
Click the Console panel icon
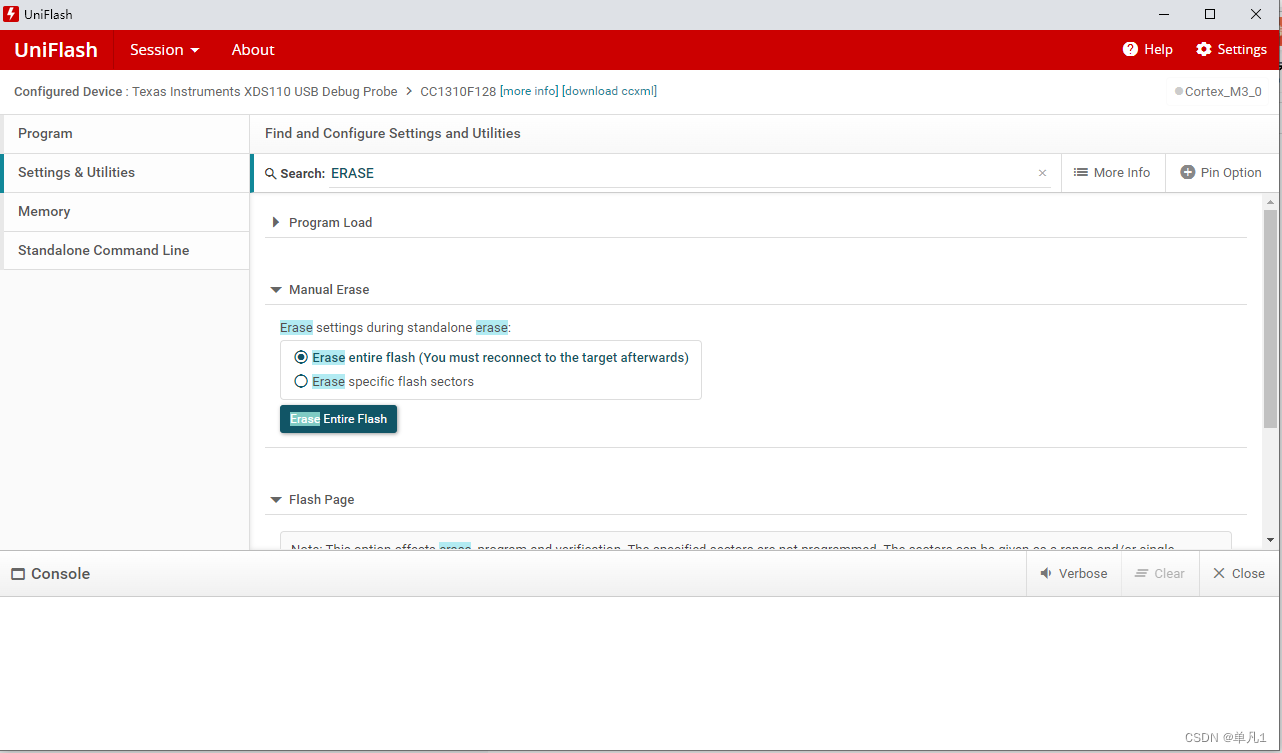(x=18, y=574)
